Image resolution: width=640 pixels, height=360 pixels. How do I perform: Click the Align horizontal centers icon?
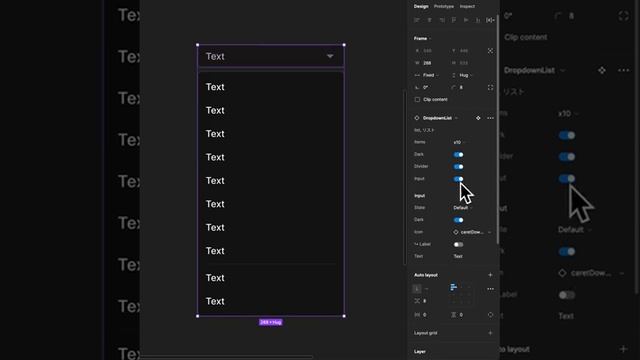pos(429,20)
